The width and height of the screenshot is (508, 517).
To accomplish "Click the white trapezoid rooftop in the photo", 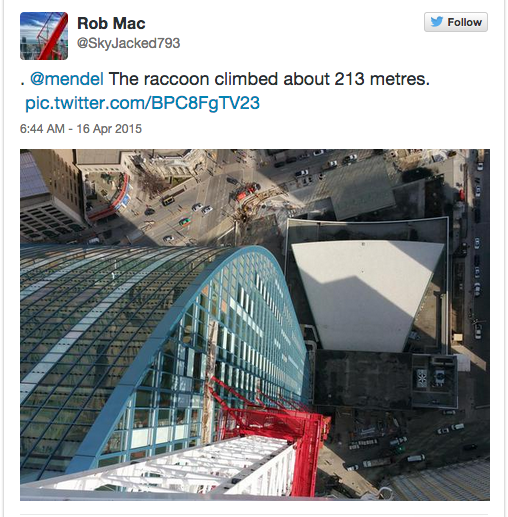I will pos(368,295).
